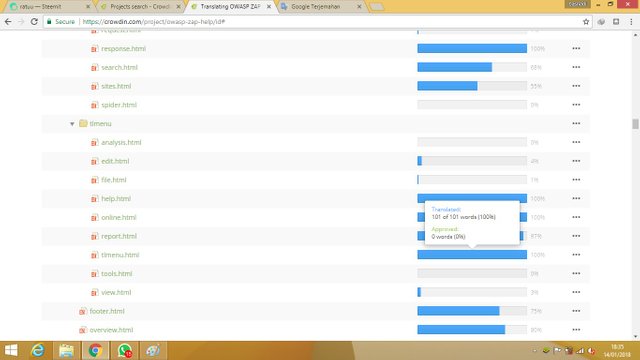Open the more options menu for analysis.html
Screen dimensions: 640x360
coord(576,142)
